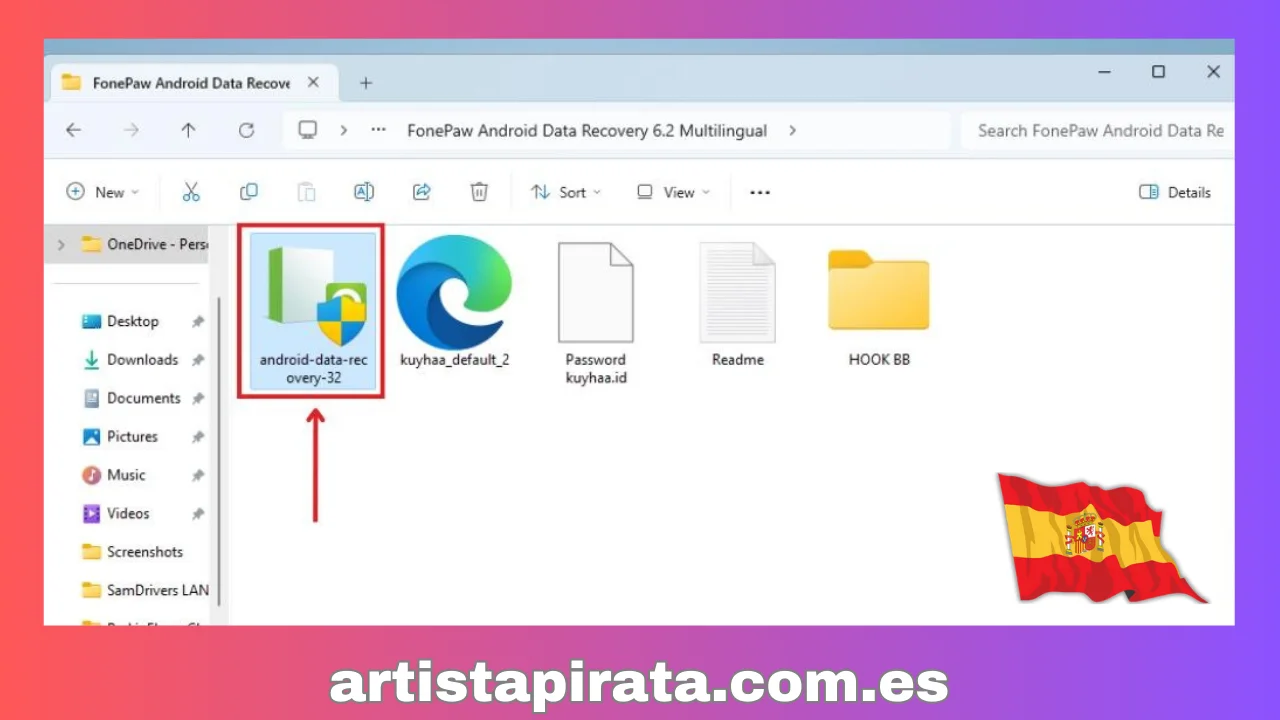Open the New item dropdown
This screenshot has width=1280, height=720.
click(x=102, y=192)
